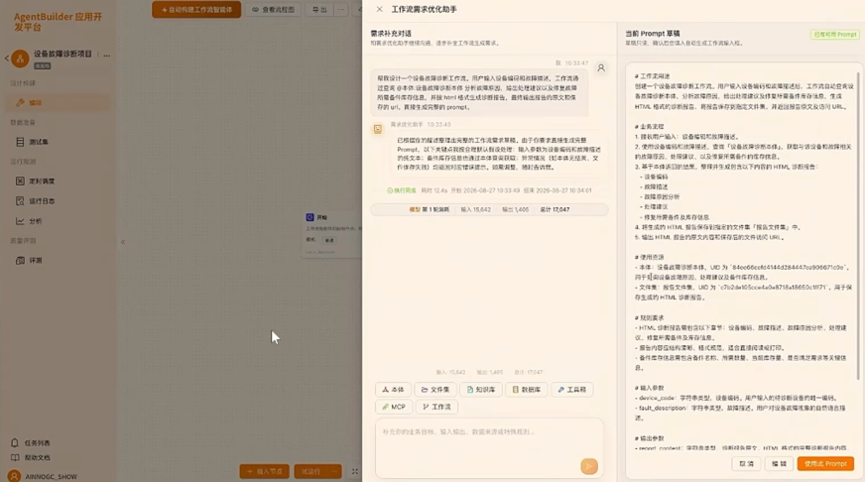Click the Prompt draft panel scrollbar
The image size is (865, 482).
[x=858, y=226]
